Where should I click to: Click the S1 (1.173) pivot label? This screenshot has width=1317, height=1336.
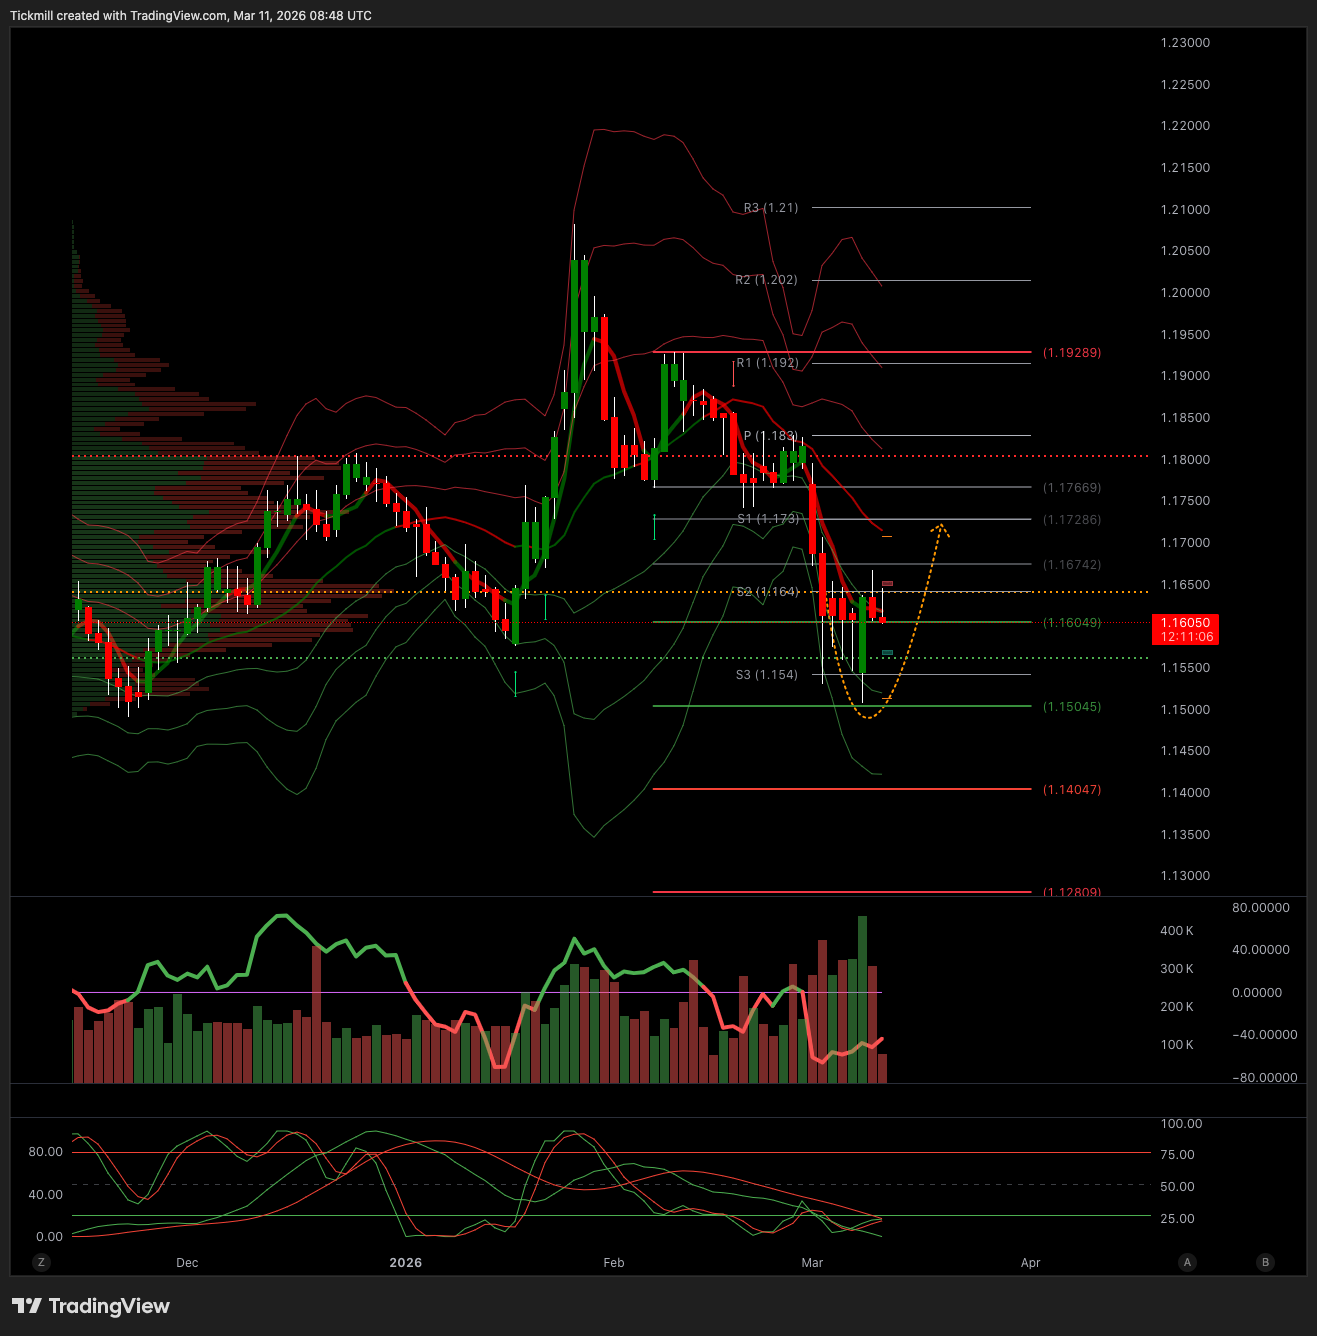coord(768,519)
